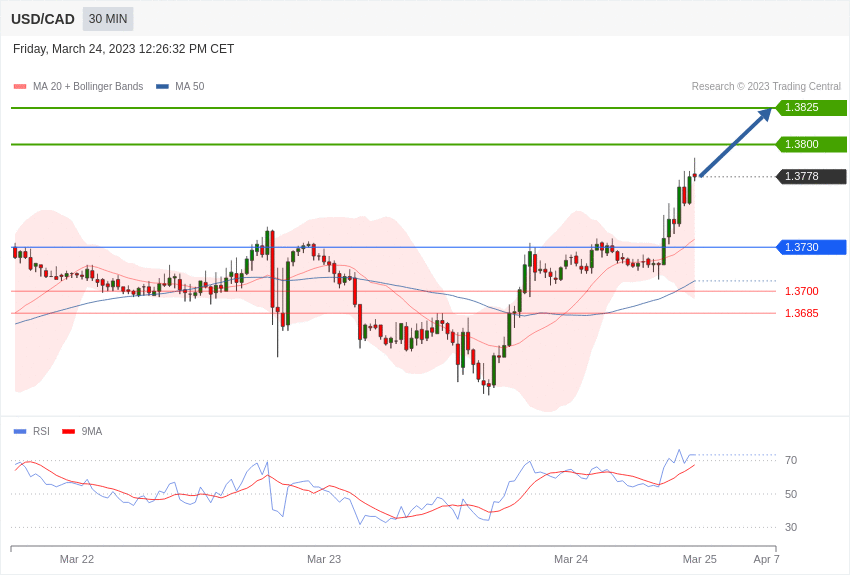This screenshot has width=850, height=576.
Task: Click the Mar 23 date on the axis
Action: [324, 559]
